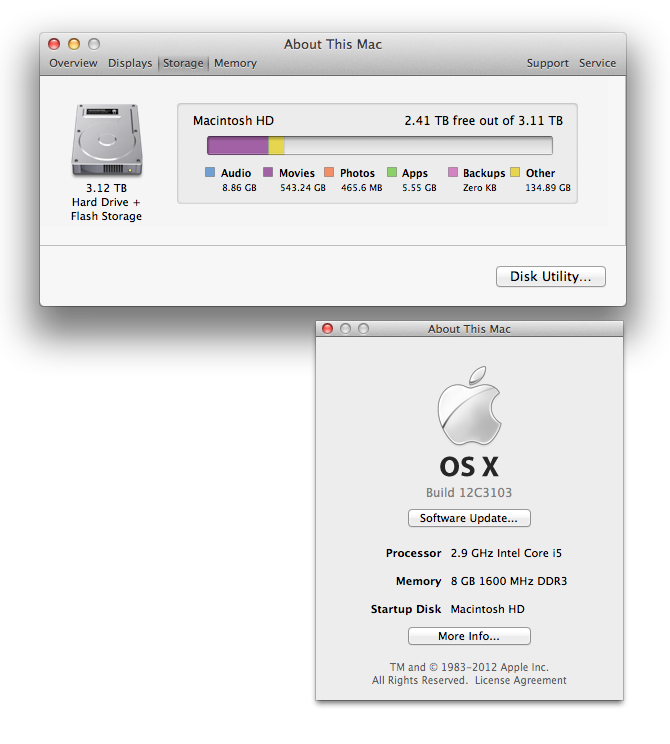Screen dimensions: 670x744
Task: Close the large Storage About This Mac window
Action: [54, 44]
